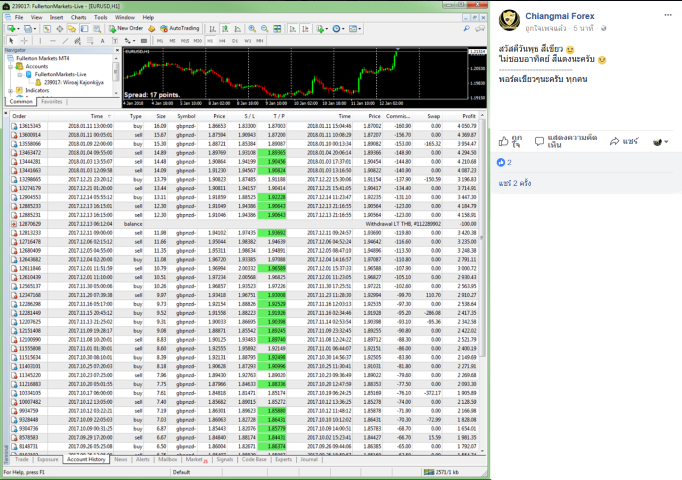The height and width of the screenshot is (480, 682).
Task: Select the M1 timeframe button
Action: (160, 41)
